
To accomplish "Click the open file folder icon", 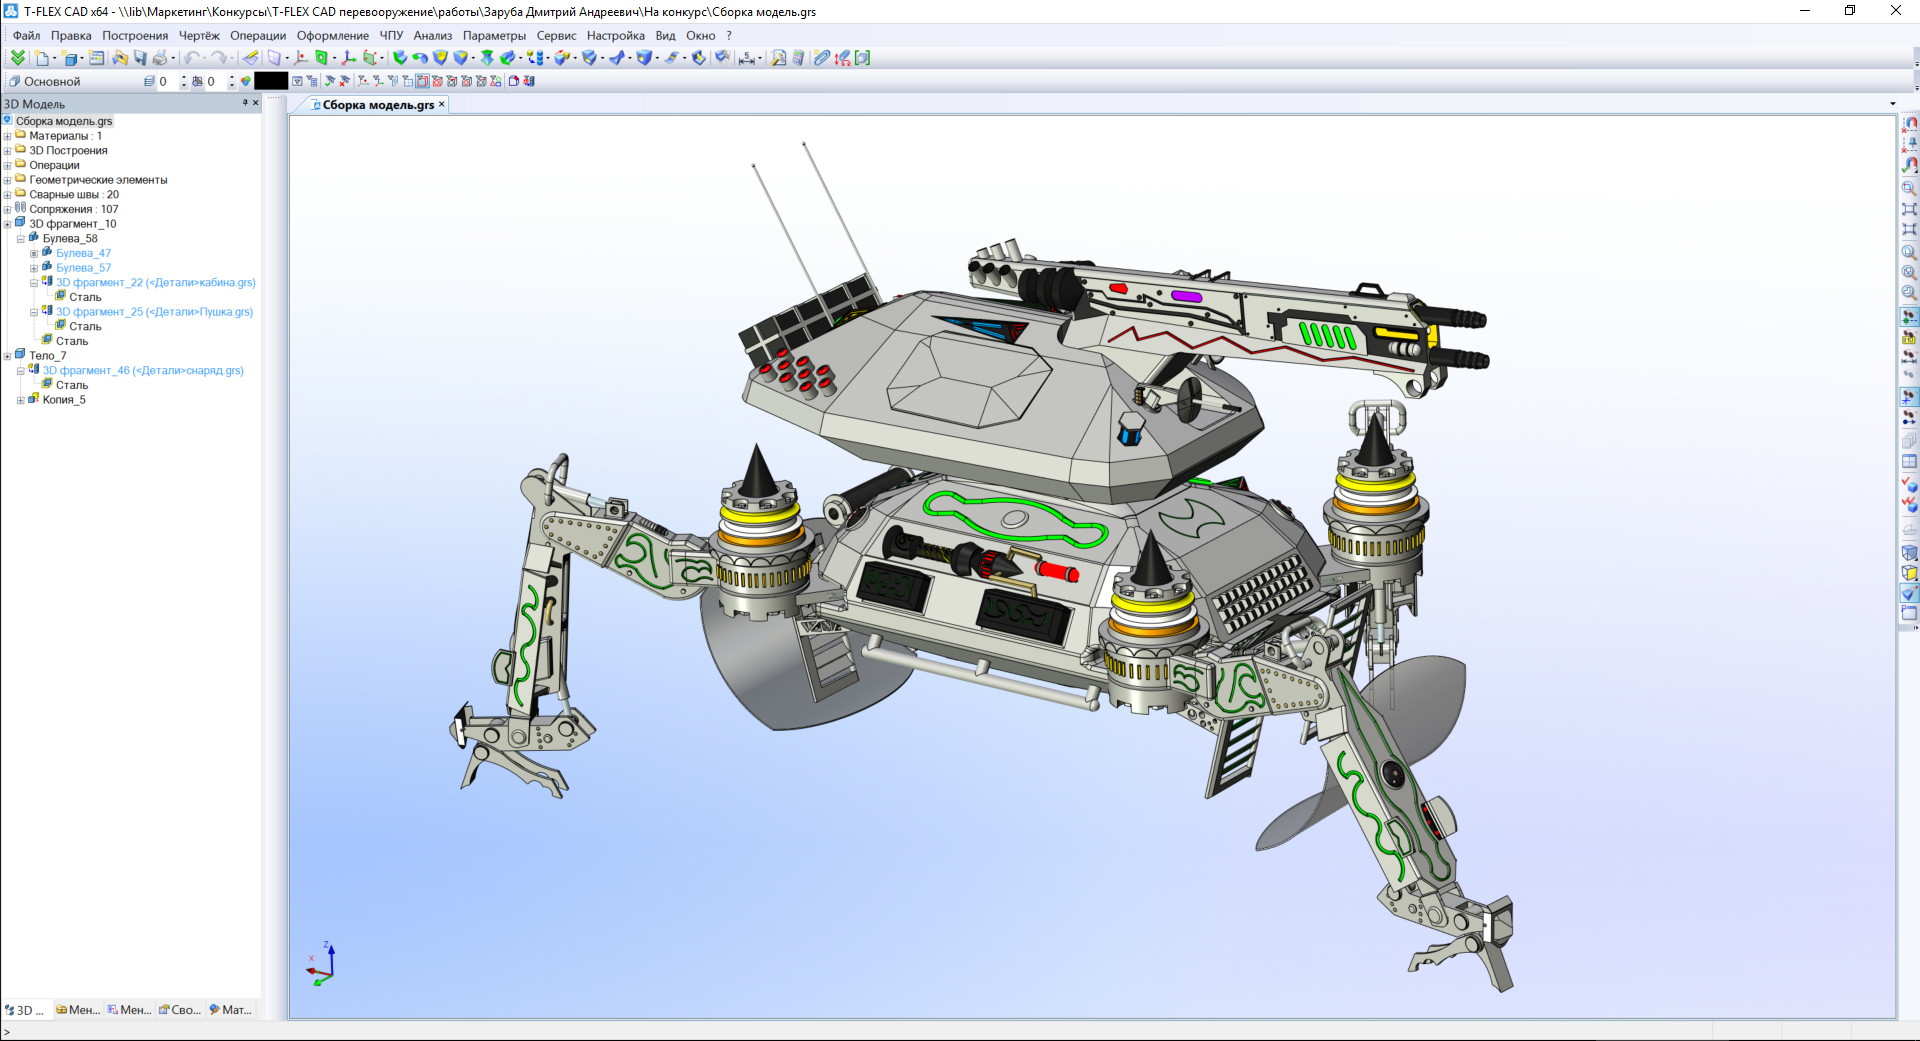I will [x=119, y=58].
